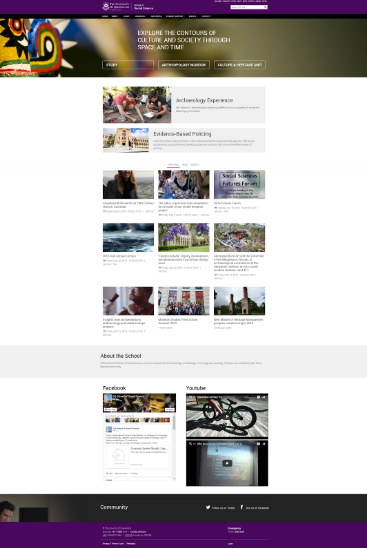The height and width of the screenshot is (548, 367).
Task: Click the magnifier icon in search box
Action: (x=265, y=7)
